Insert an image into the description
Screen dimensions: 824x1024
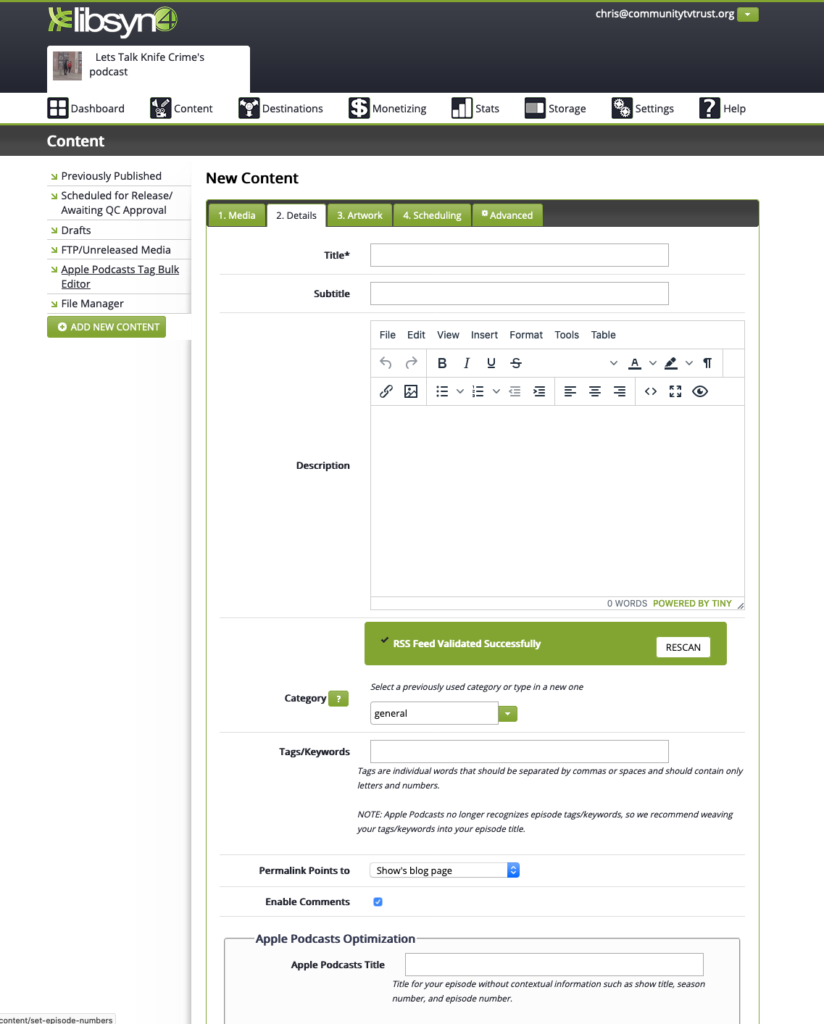click(411, 391)
